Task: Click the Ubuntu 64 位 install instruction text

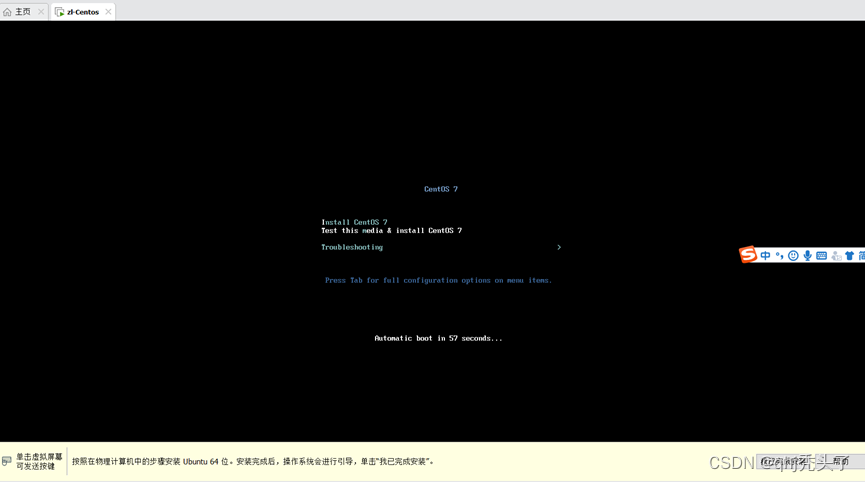Action: coord(253,462)
